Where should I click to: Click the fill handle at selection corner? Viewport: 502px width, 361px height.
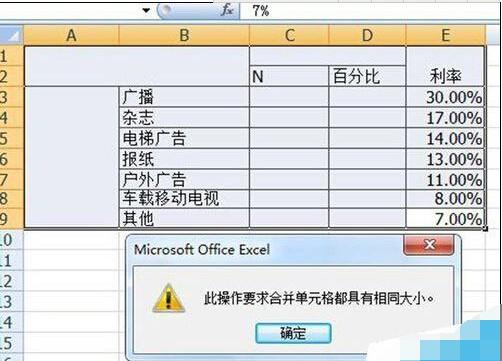click(x=486, y=228)
